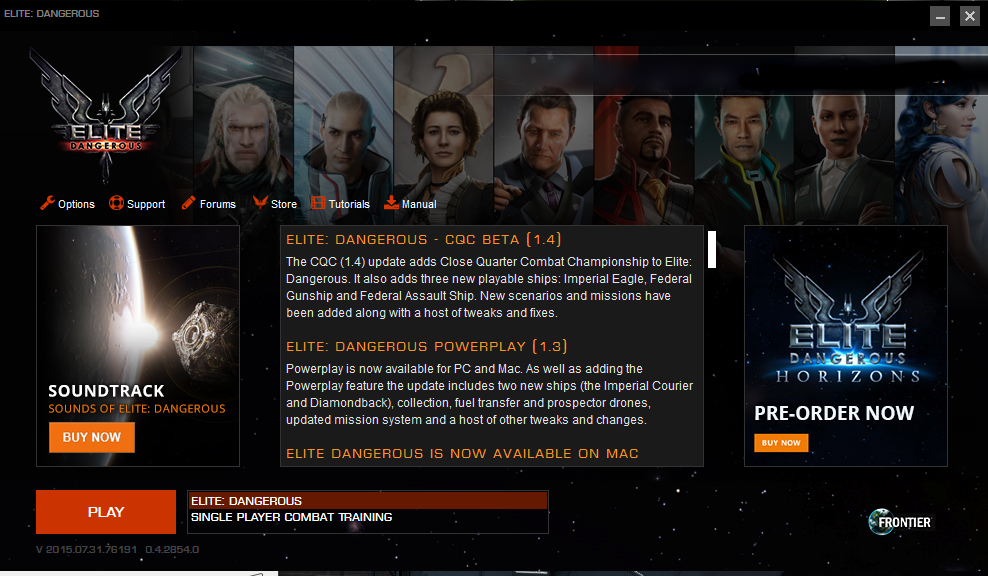Click the Options wrench icon

point(47,203)
